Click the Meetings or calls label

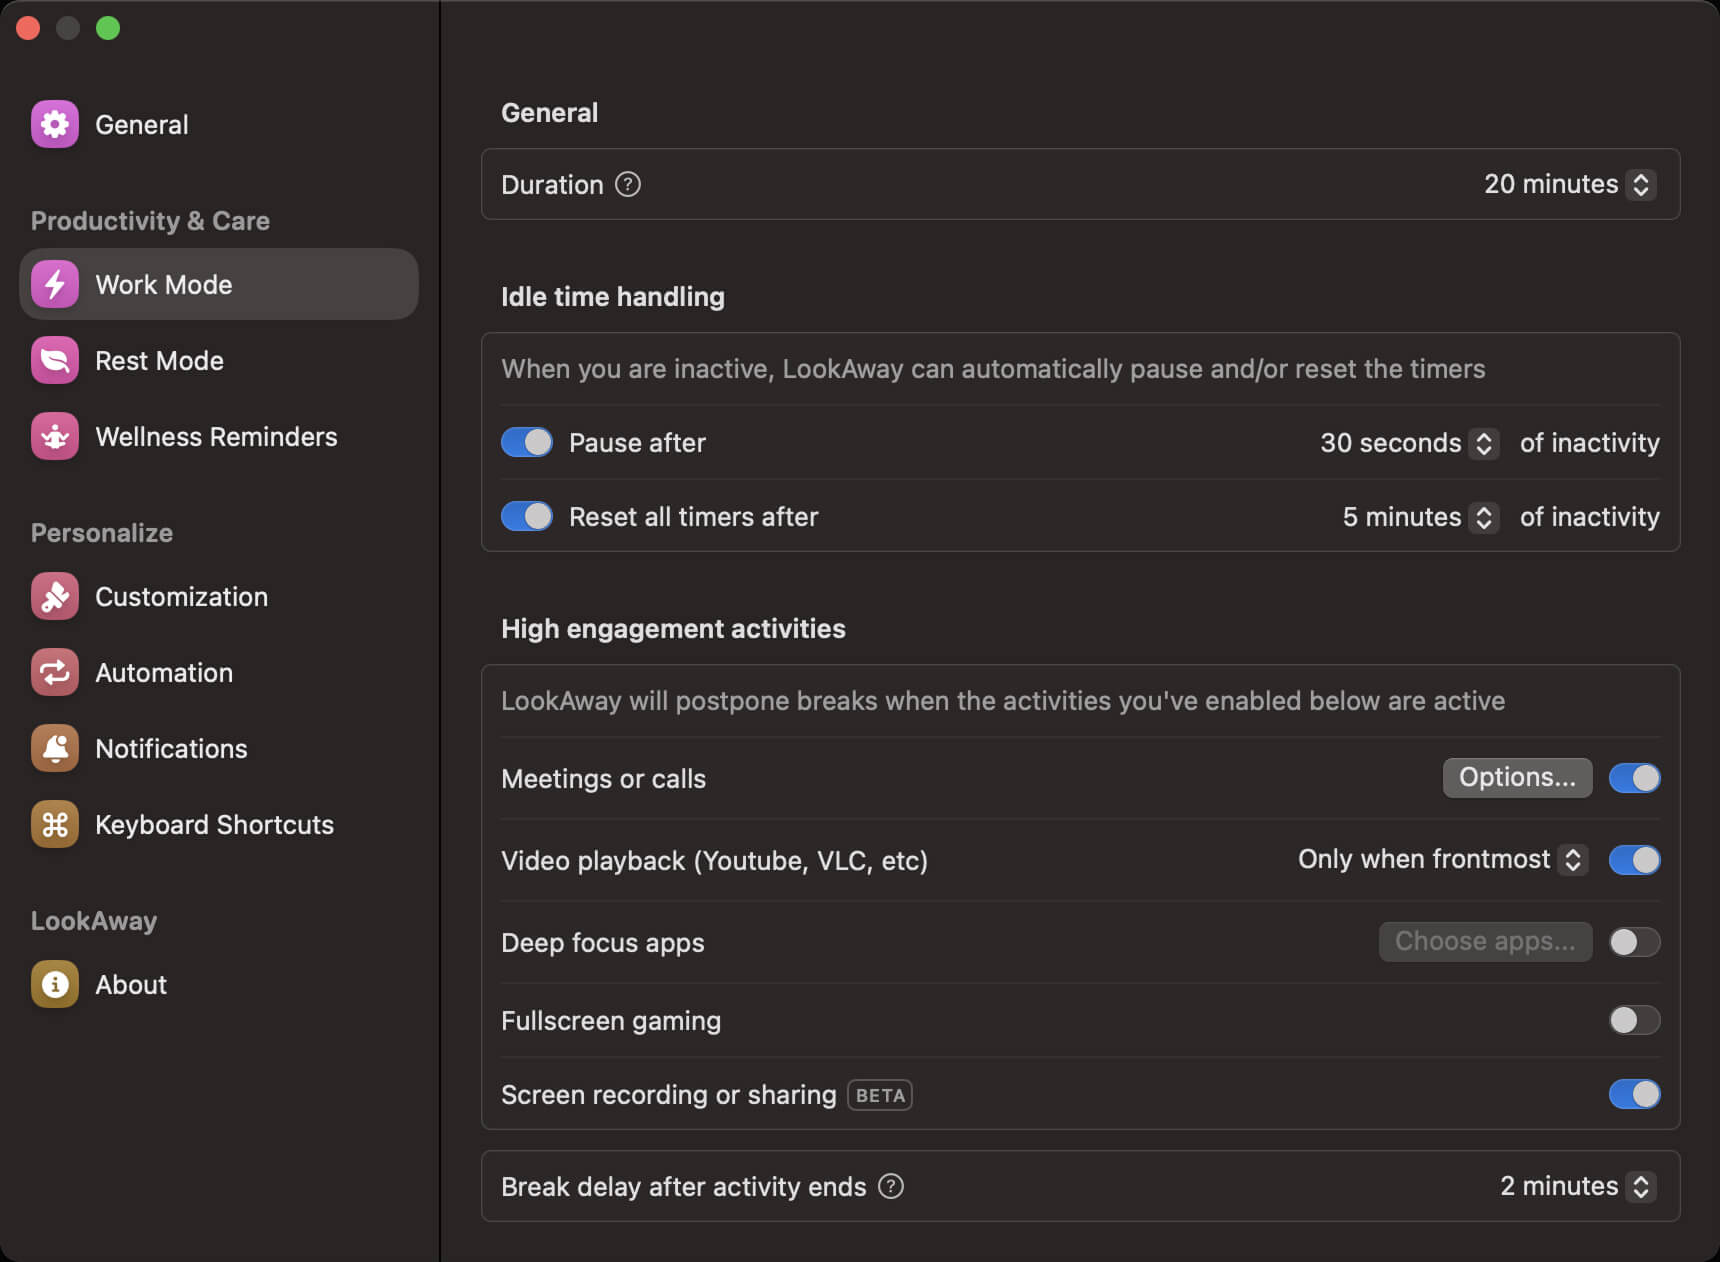tap(603, 778)
